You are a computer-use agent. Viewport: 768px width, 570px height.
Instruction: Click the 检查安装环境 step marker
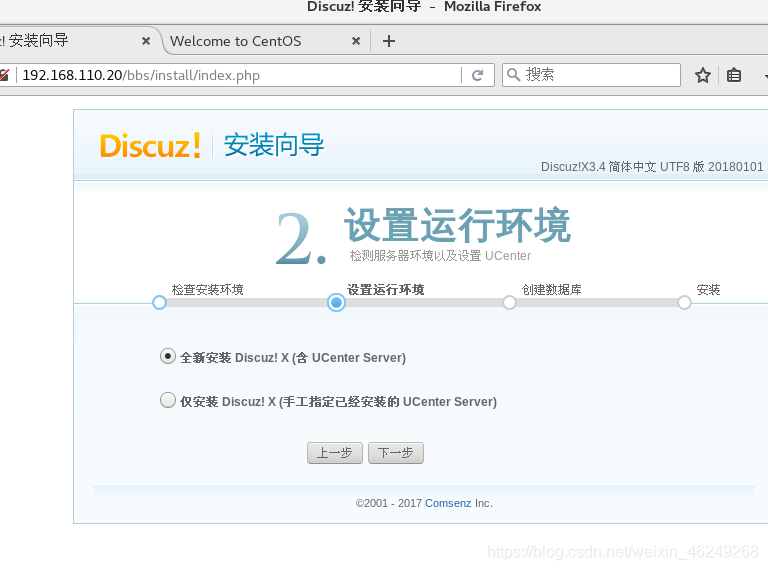point(159,303)
